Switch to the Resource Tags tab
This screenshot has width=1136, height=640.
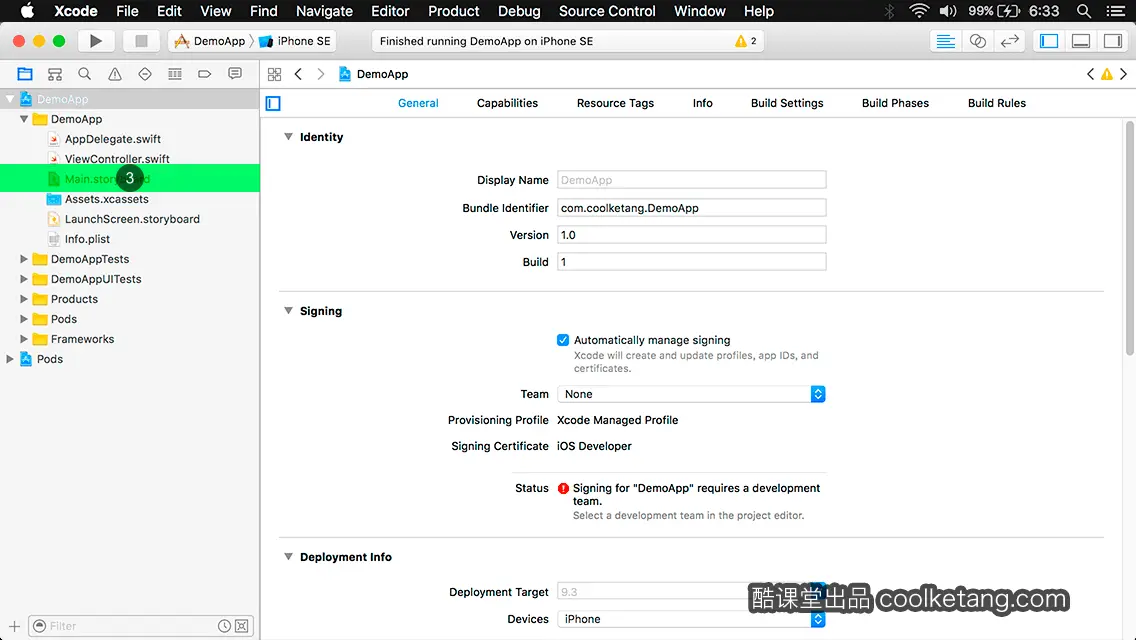pos(615,103)
